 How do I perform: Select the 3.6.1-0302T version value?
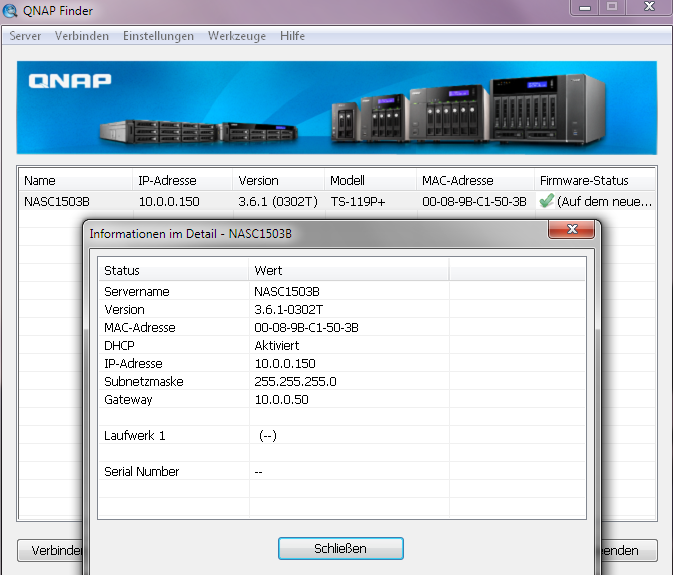pyautogui.click(x=288, y=309)
